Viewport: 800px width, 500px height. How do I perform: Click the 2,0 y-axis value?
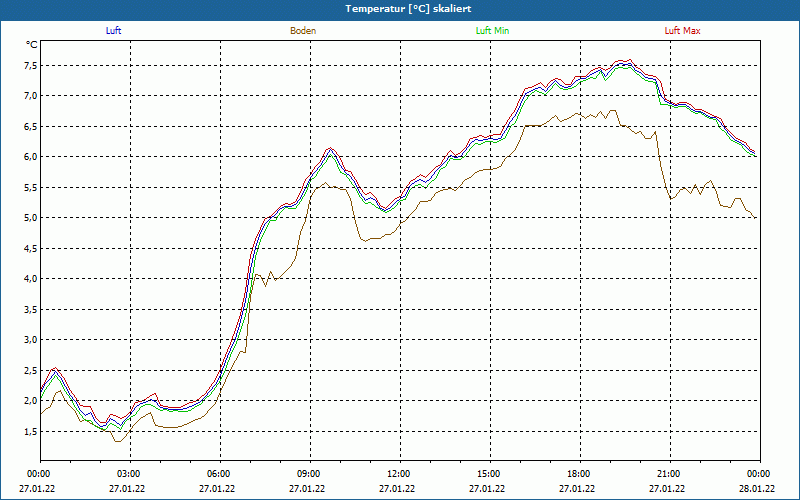[x=31, y=401]
